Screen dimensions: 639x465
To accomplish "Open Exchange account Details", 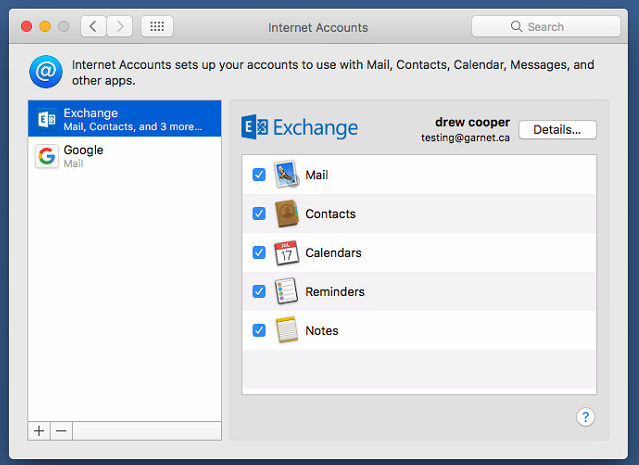I will [x=557, y=130].
